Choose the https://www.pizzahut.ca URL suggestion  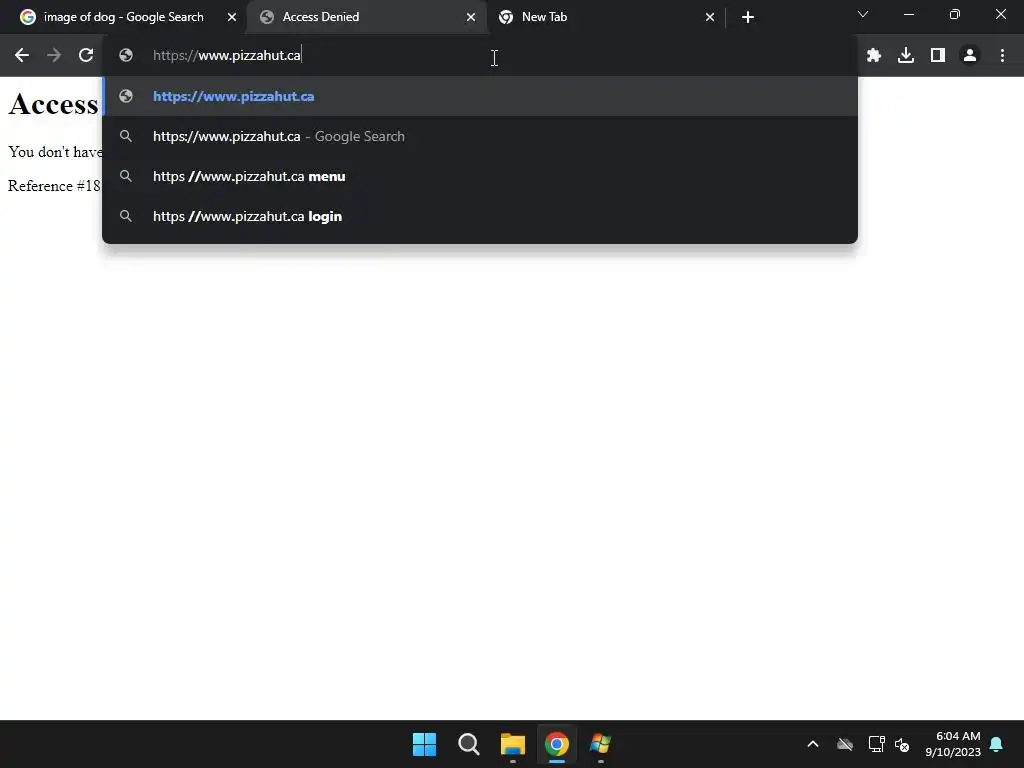click(480, 96)
